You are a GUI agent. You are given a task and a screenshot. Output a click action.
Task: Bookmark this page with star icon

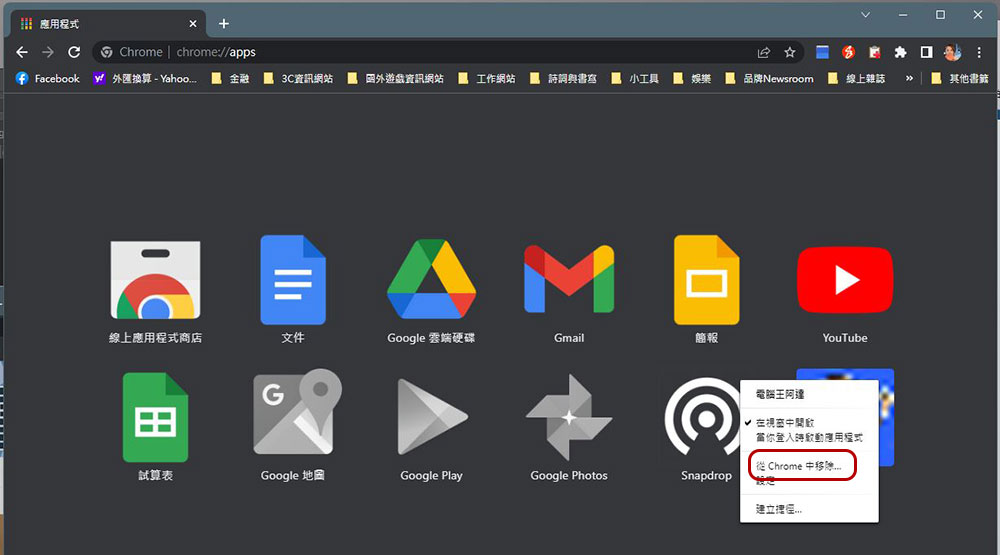790,52
